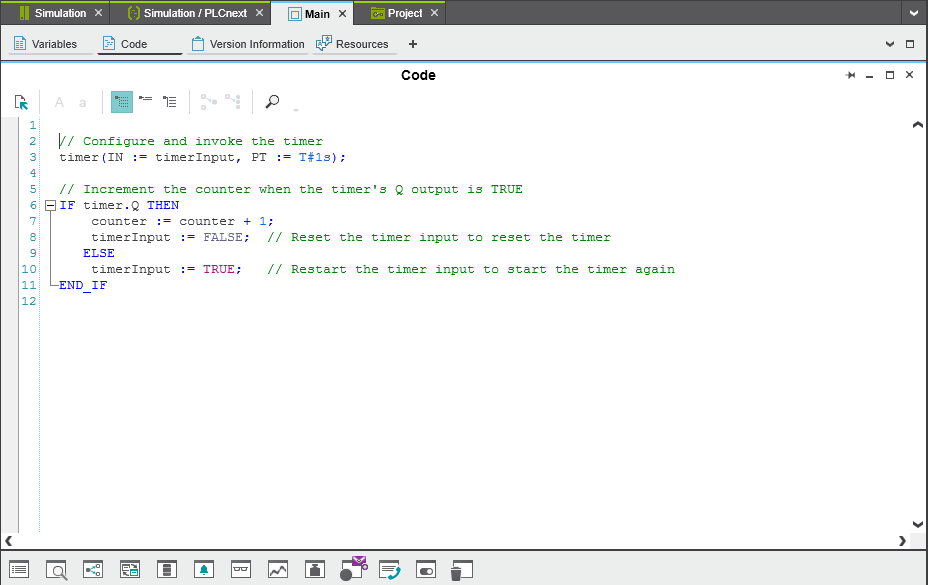Click the 'counter := counter + 1;' line
This screenshot has width=928, height=585.
(182, 221)
